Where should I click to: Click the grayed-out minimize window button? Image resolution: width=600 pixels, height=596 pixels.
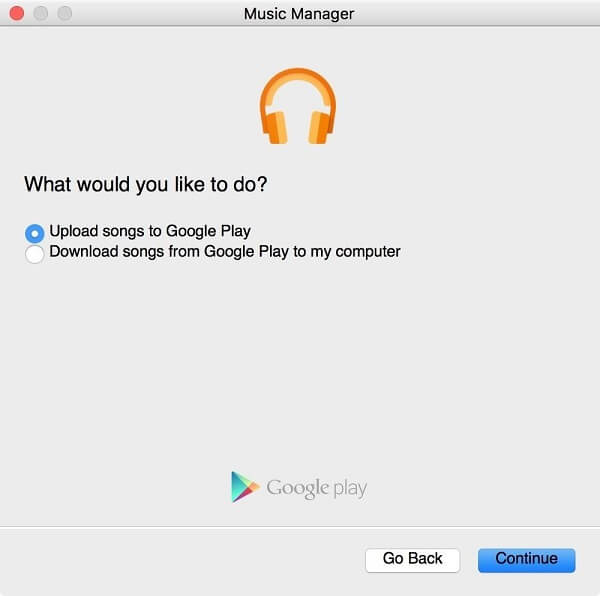(x=41, y=13)
